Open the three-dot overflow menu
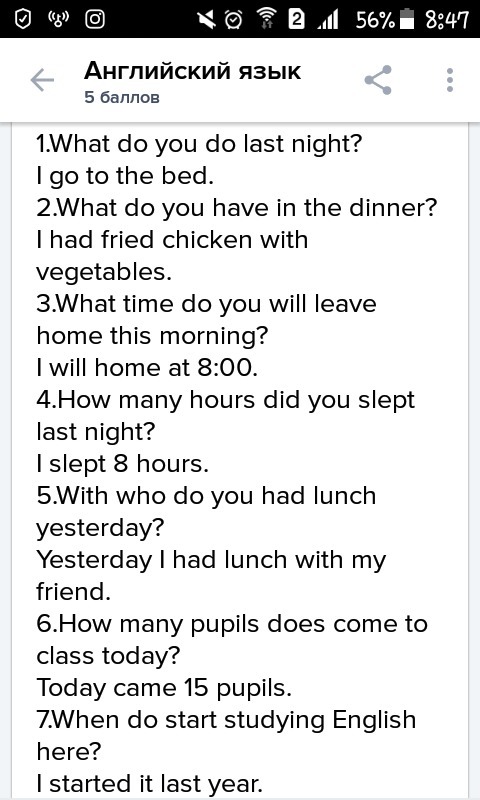This screenshot has width=480, height=800. coord(449,80)
